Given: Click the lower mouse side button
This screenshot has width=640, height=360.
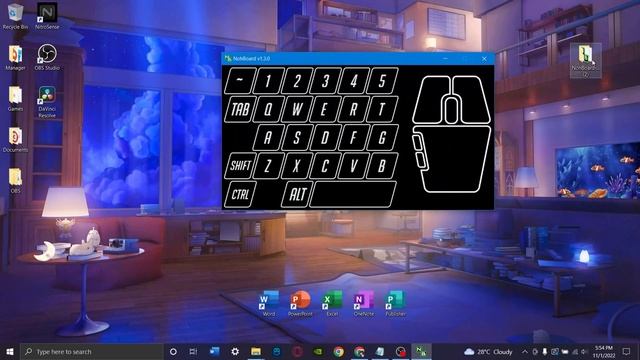Looking at the screenshot, I should click(421, 160).
